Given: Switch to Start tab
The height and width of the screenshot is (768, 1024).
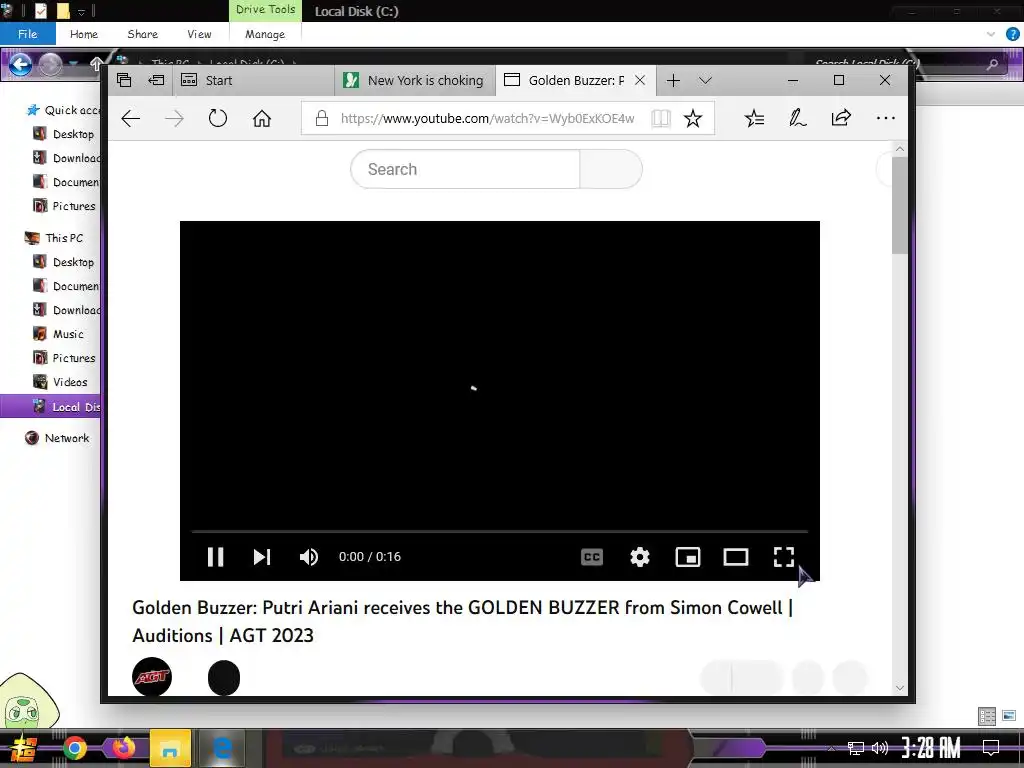Looking at the screenshot, I should 254,80.
